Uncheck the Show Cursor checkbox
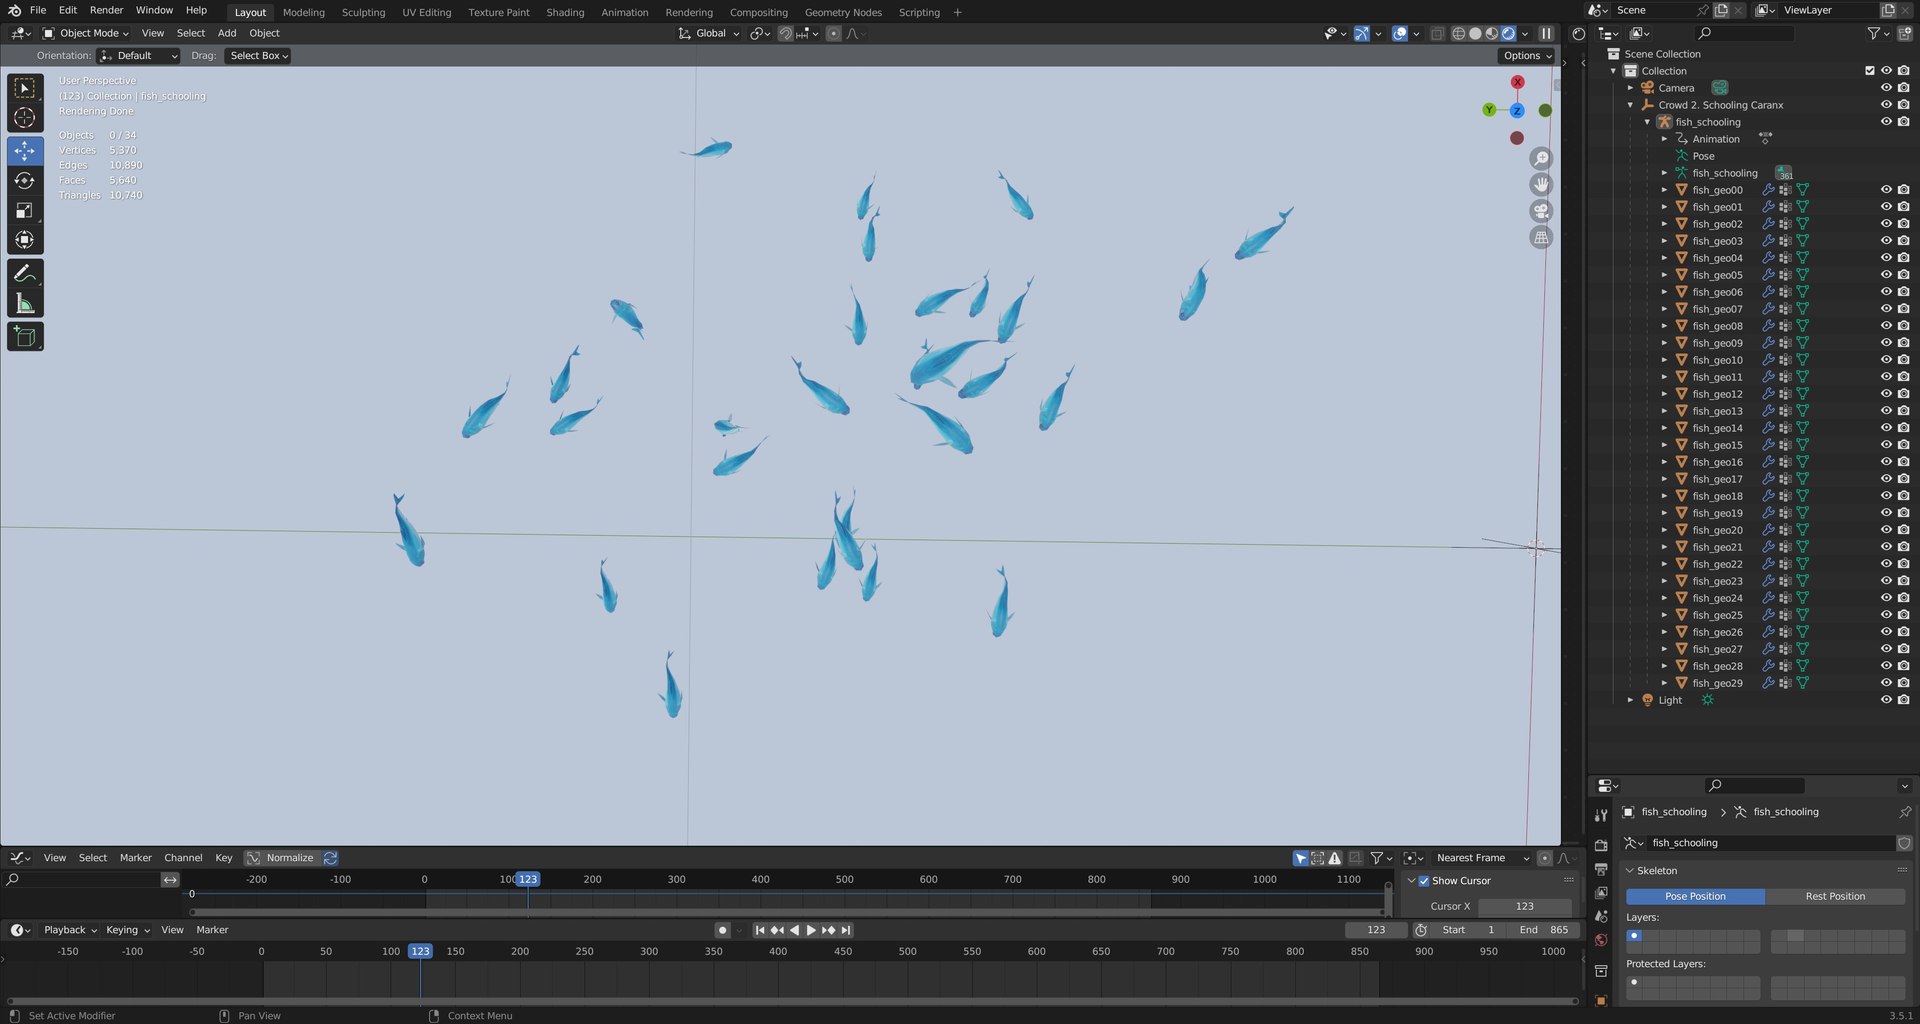 pos(1424,881)
